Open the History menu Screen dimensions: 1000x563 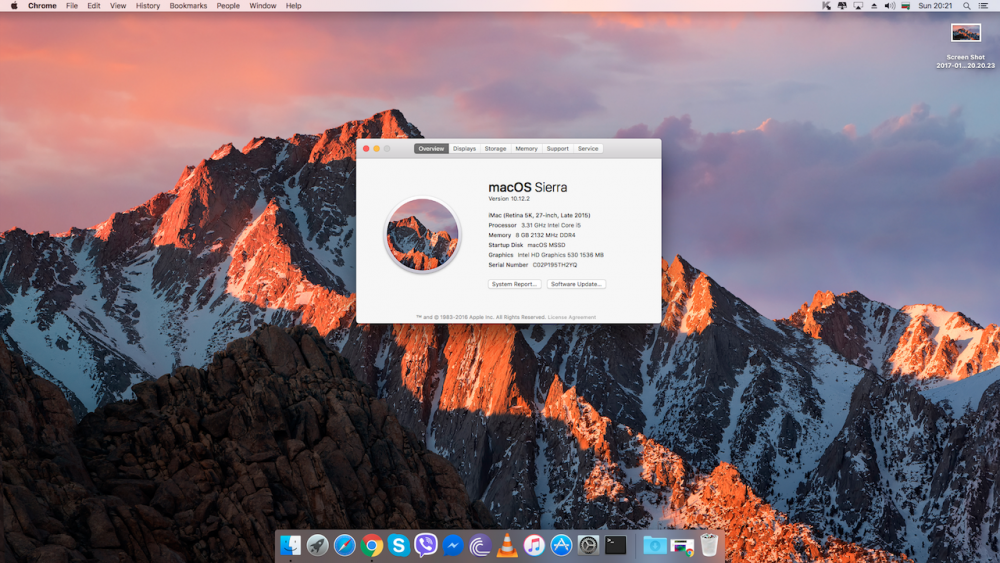pos(148,6)
